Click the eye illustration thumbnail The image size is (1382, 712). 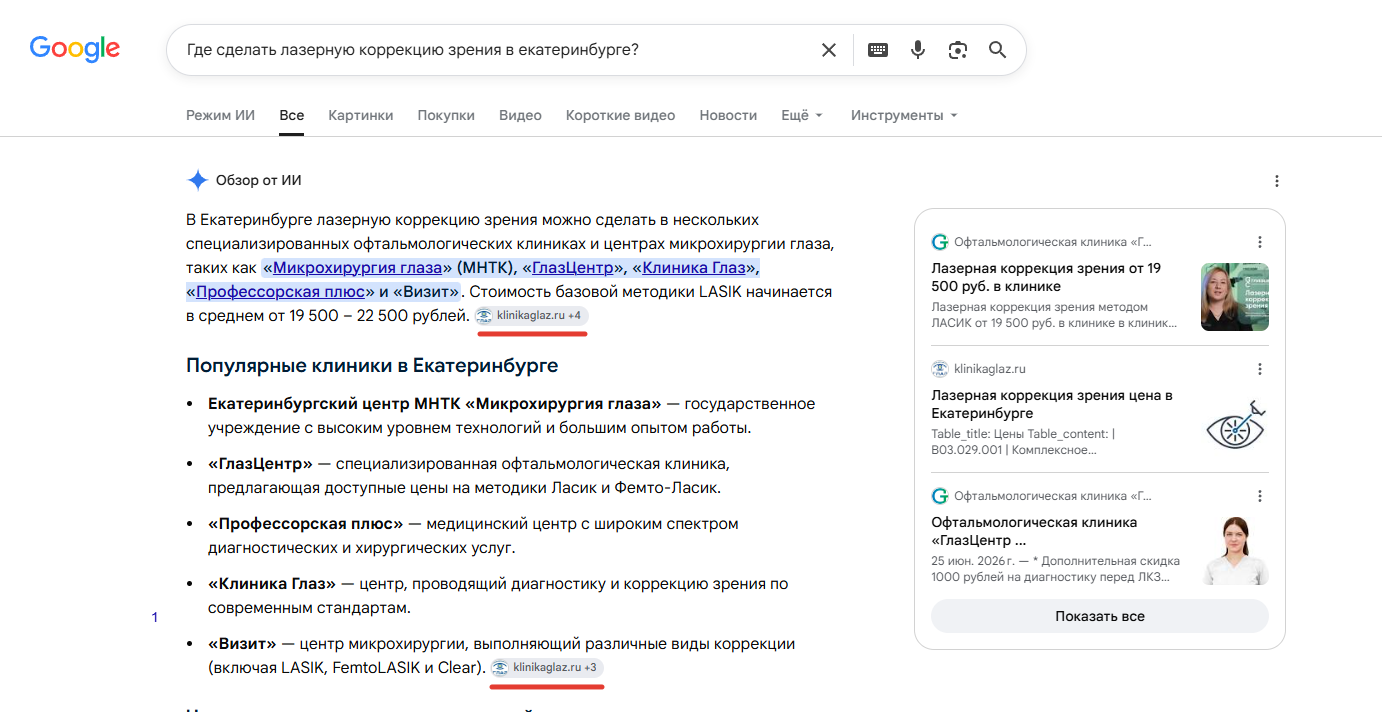coord(1235,424)
